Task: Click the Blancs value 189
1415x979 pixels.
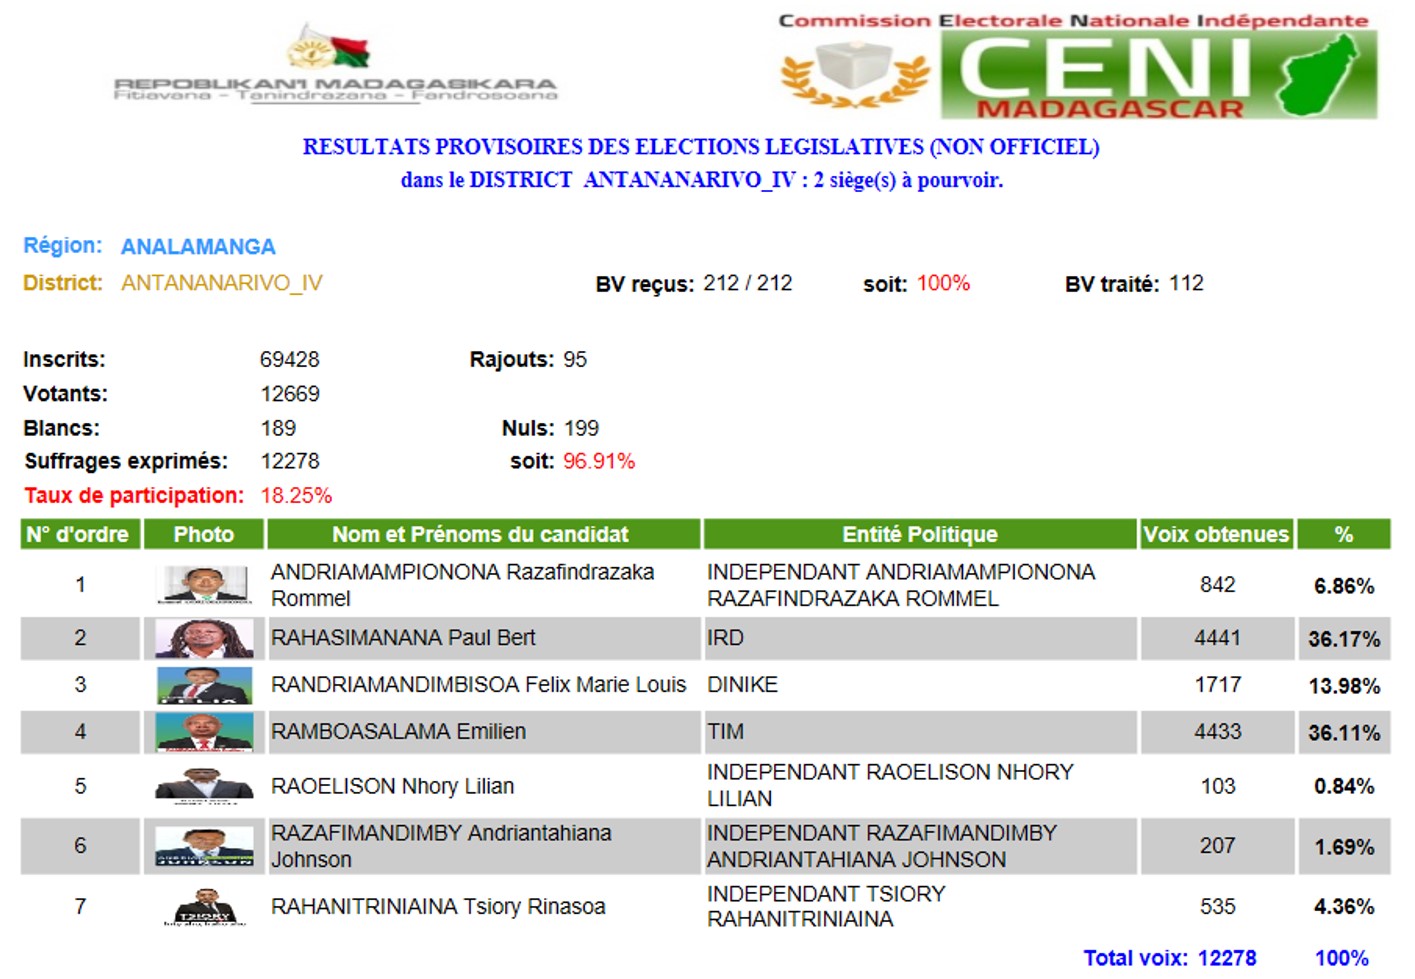Action: pyautogui.click(x=278, y=428)
